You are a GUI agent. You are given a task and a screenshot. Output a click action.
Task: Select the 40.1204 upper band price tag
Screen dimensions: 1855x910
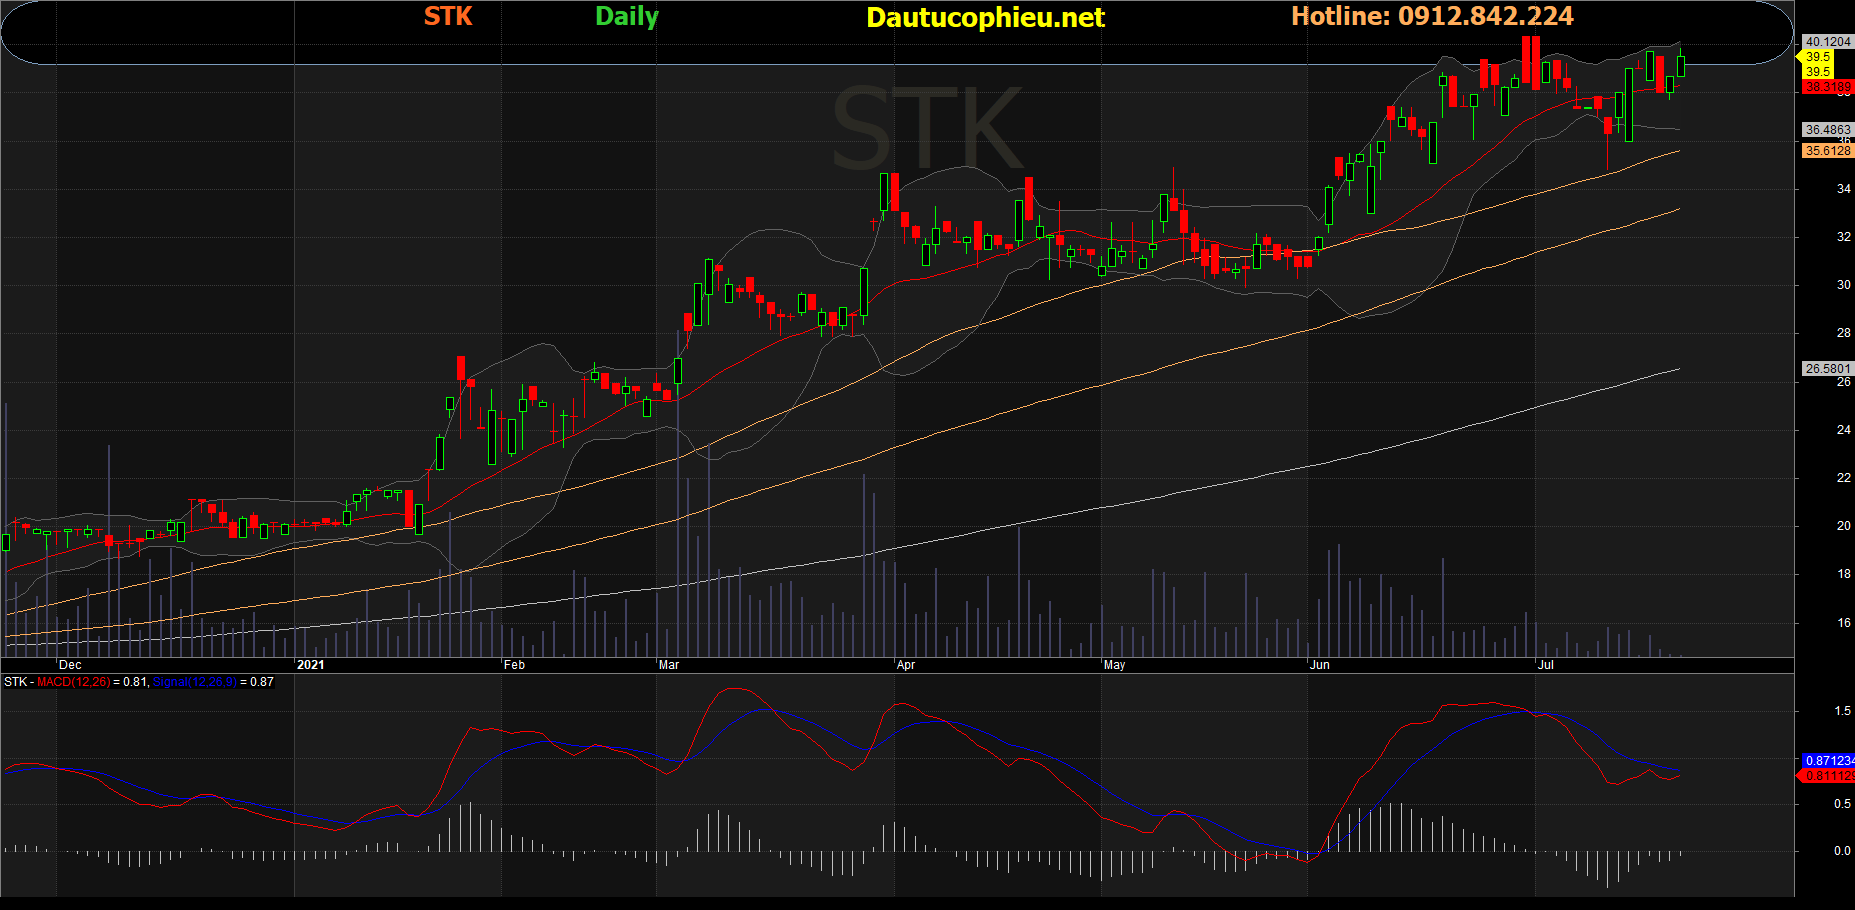1828,42
